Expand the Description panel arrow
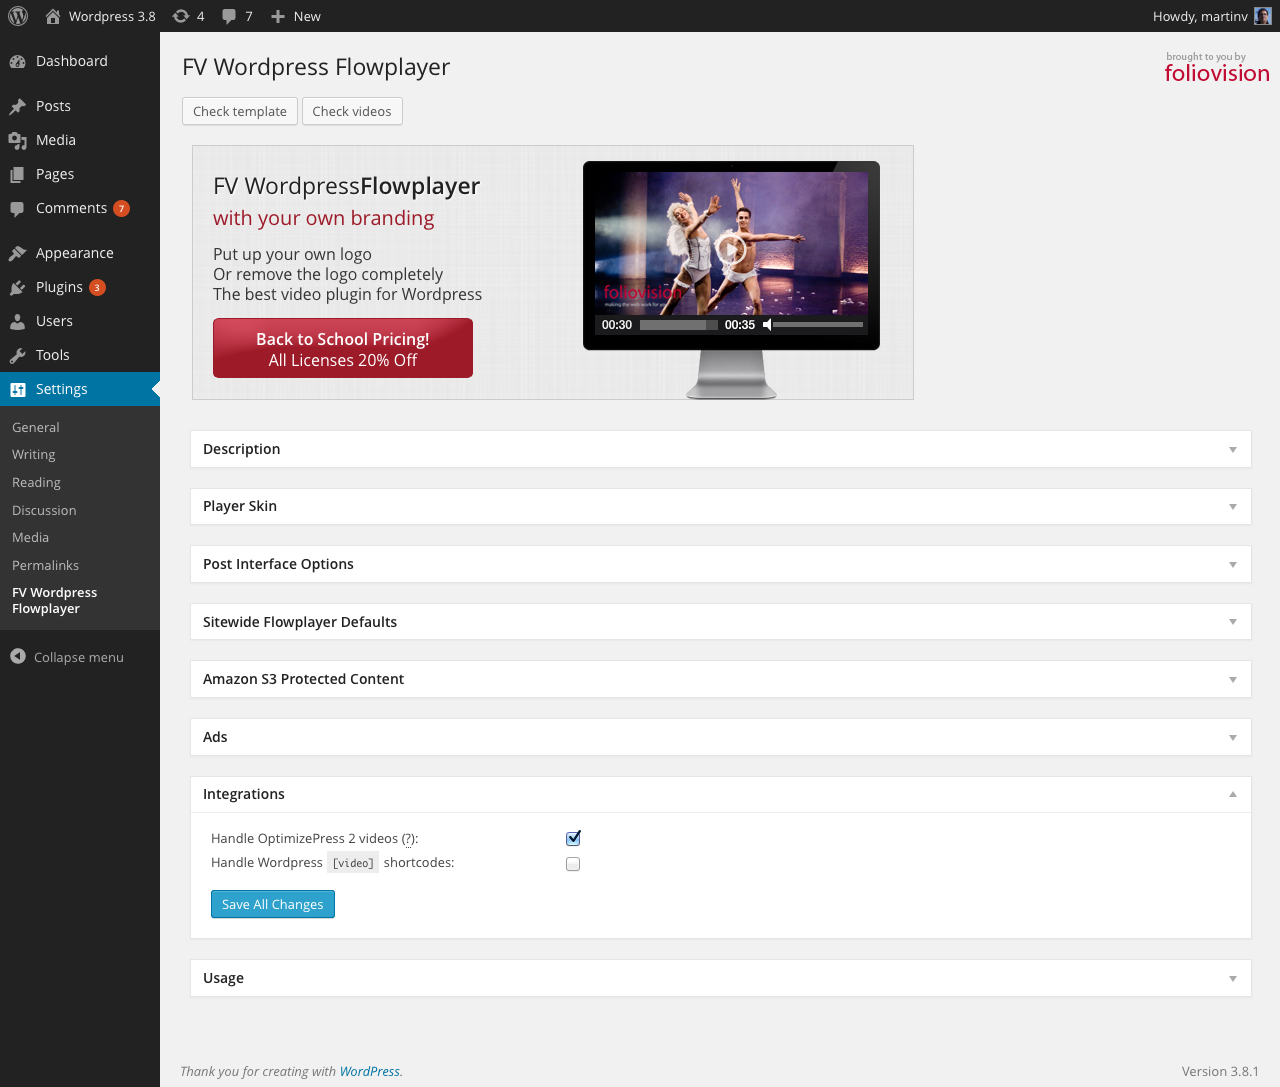1280x1087 pixels. 1233,450
